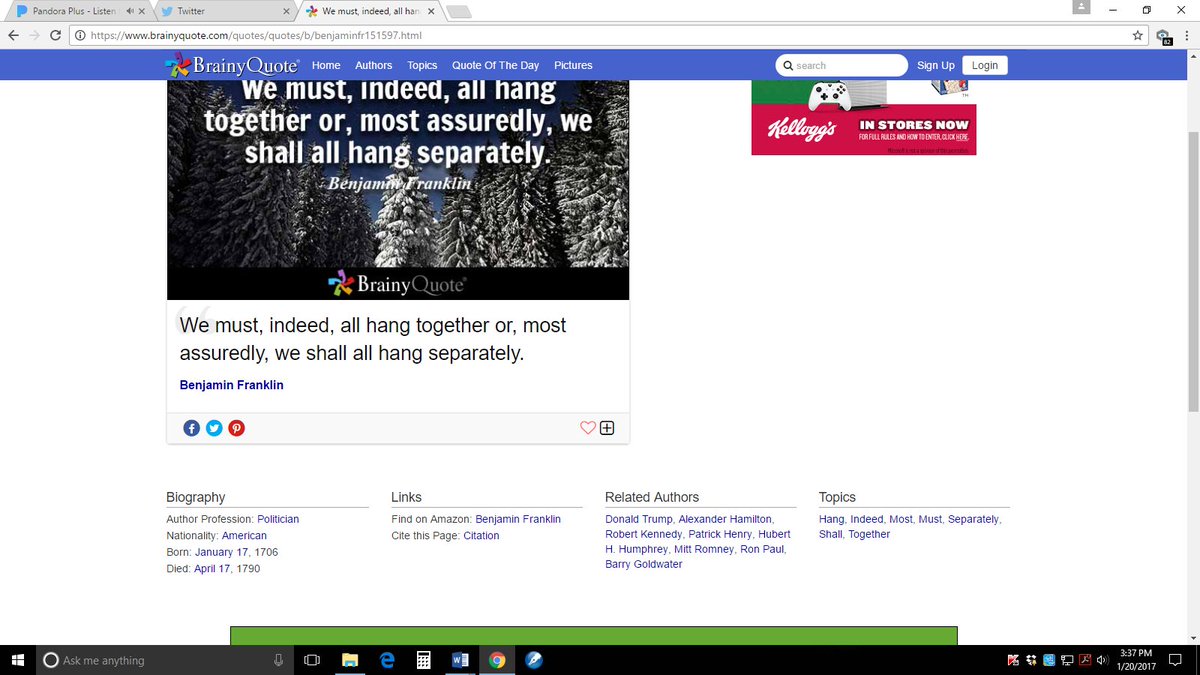The width and height of the screenshot is (1200, 675).
Task: Switch to the Pandora Plus tab
Action: [x=73, y=11]
